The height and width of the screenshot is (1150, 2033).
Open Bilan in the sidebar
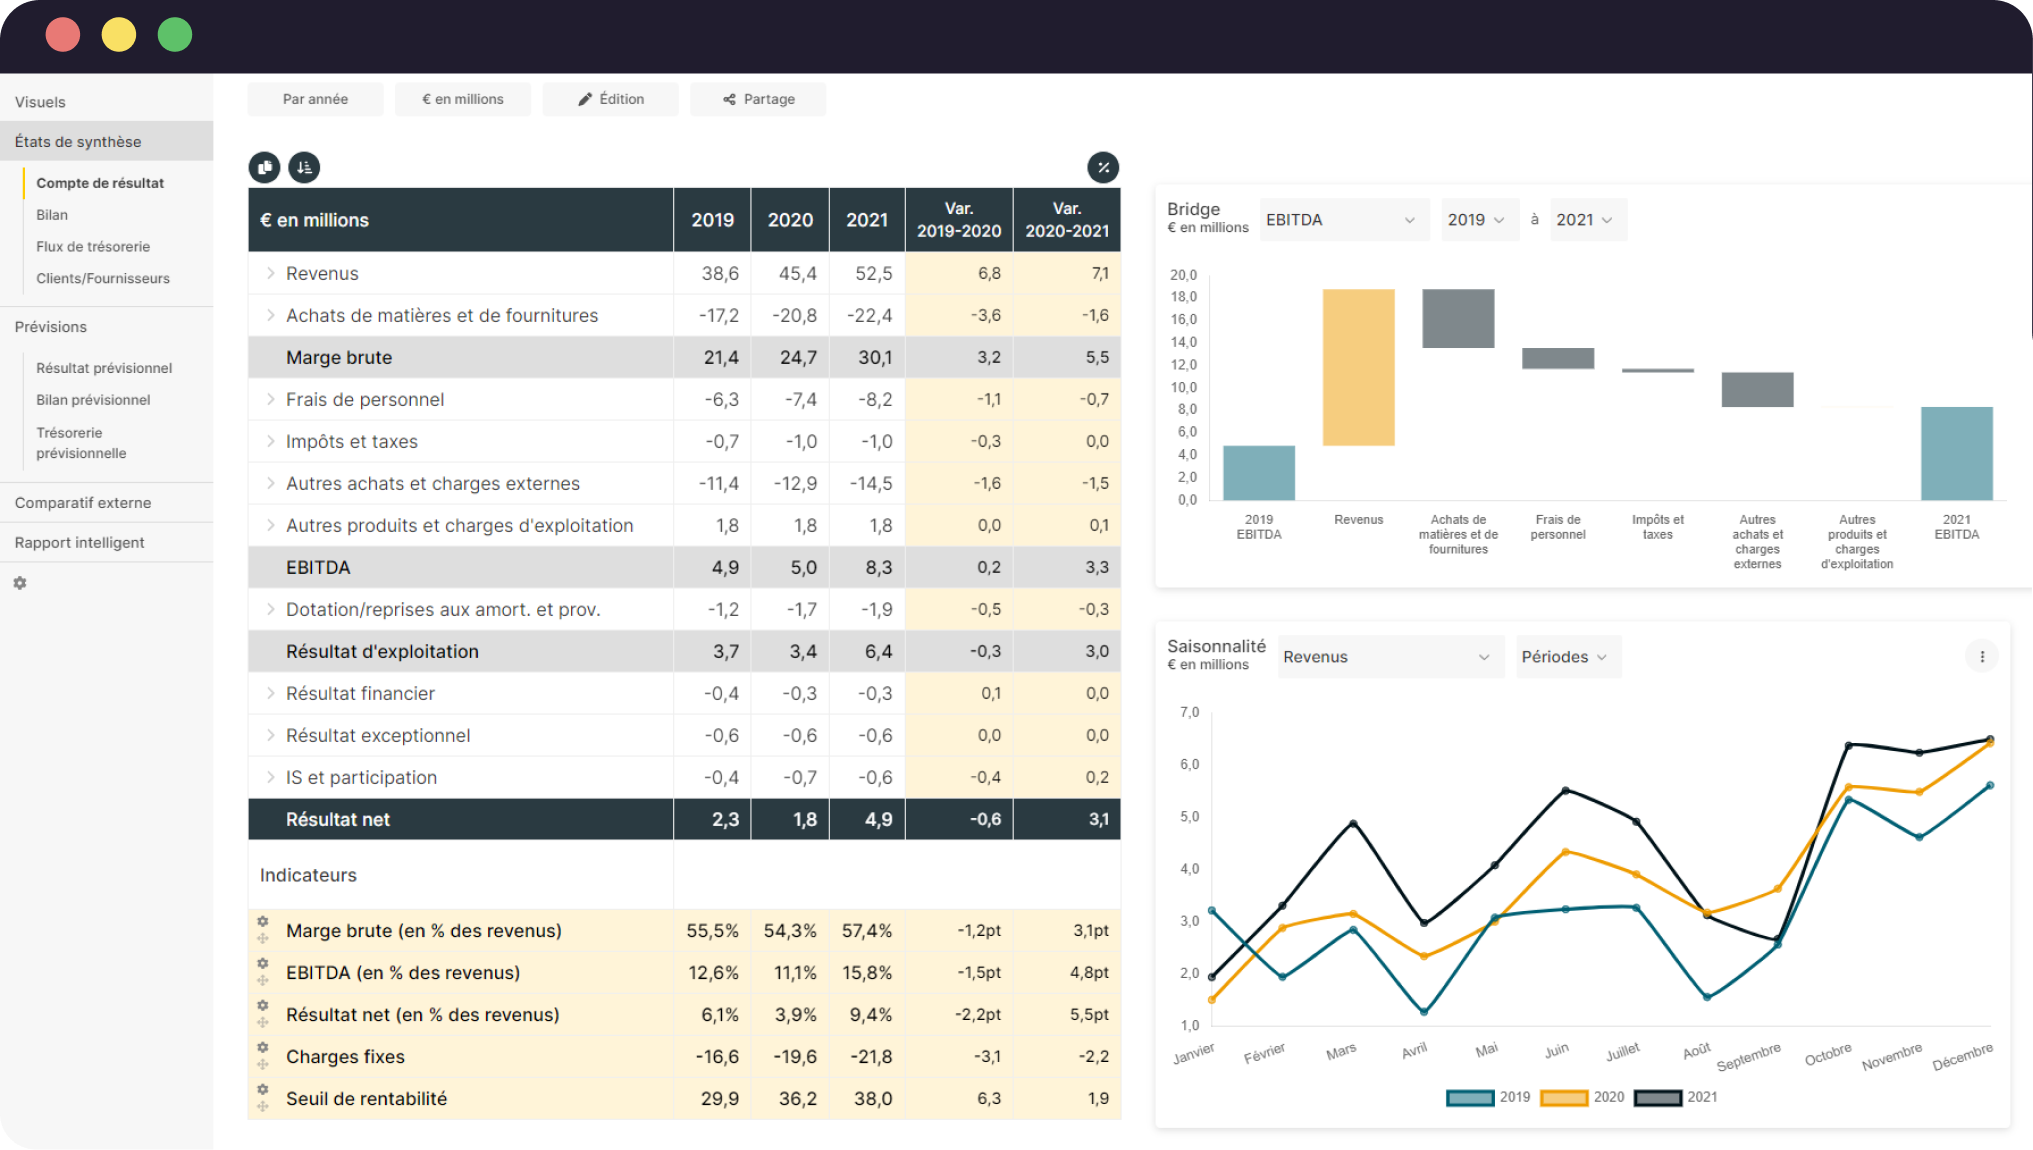(52, 215)
